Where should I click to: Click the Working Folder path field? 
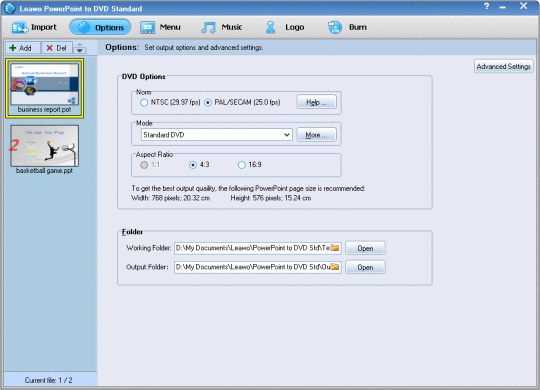258,248
